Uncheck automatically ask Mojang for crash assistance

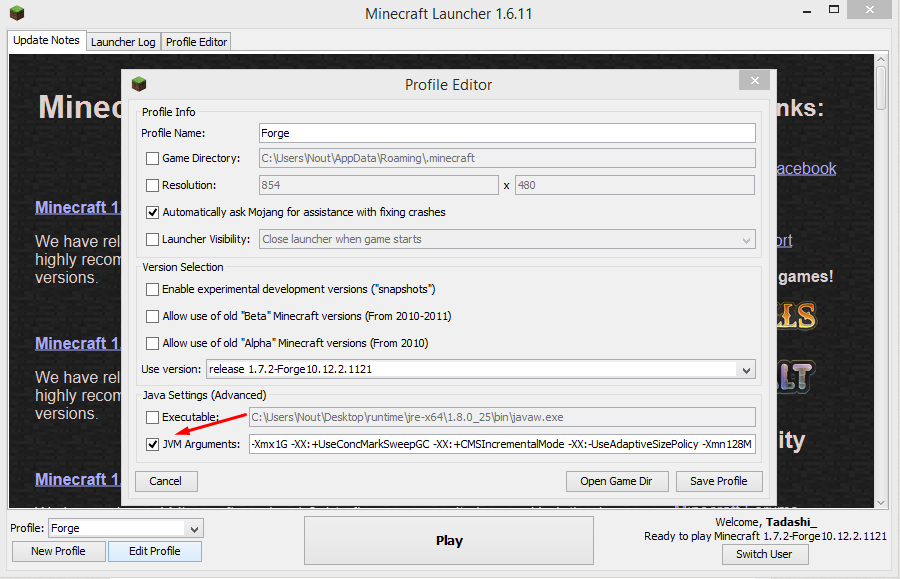[x=152, y=212]
